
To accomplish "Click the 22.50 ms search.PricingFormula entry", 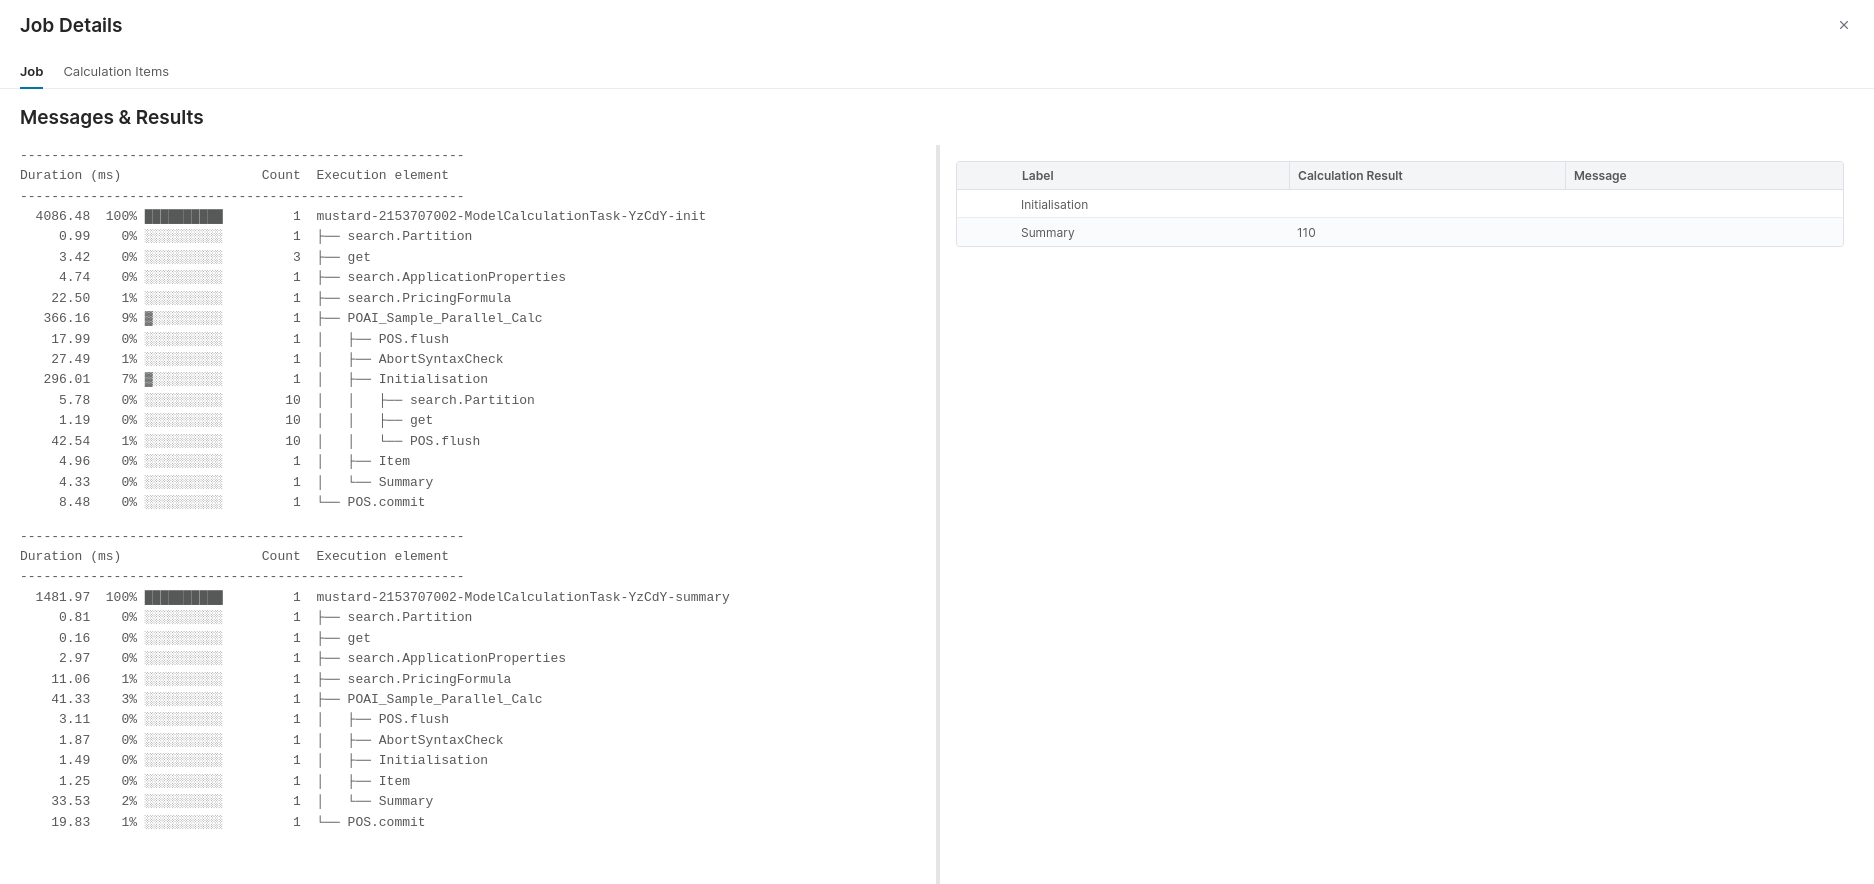I will point(428,298).
